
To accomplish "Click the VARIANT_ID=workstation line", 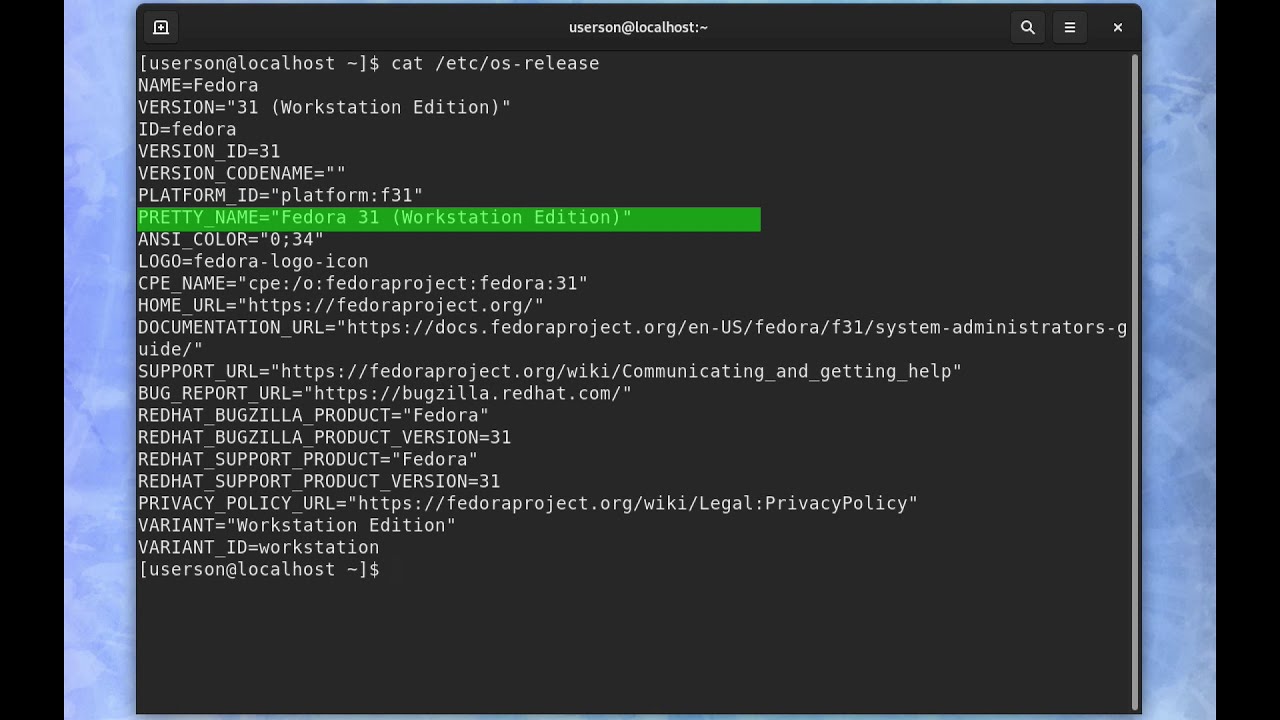I will point(258,548).
